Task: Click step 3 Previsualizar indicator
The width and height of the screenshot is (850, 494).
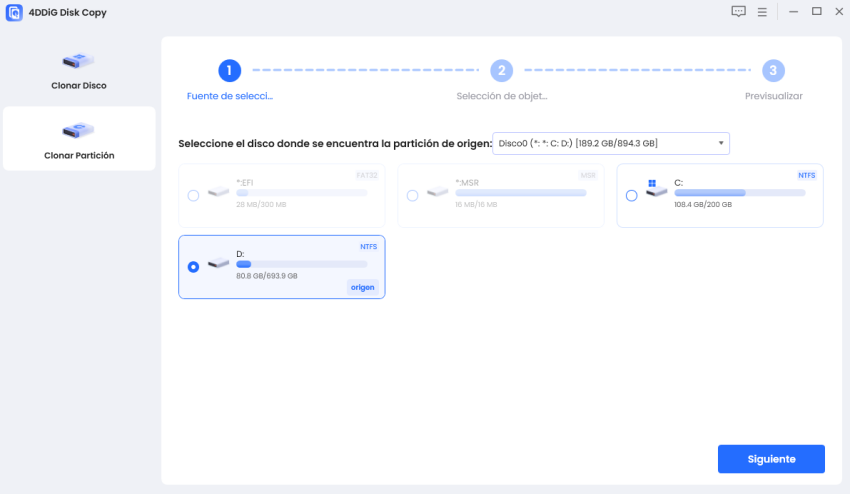Action: pyautogui.click(x=773, y=71)
